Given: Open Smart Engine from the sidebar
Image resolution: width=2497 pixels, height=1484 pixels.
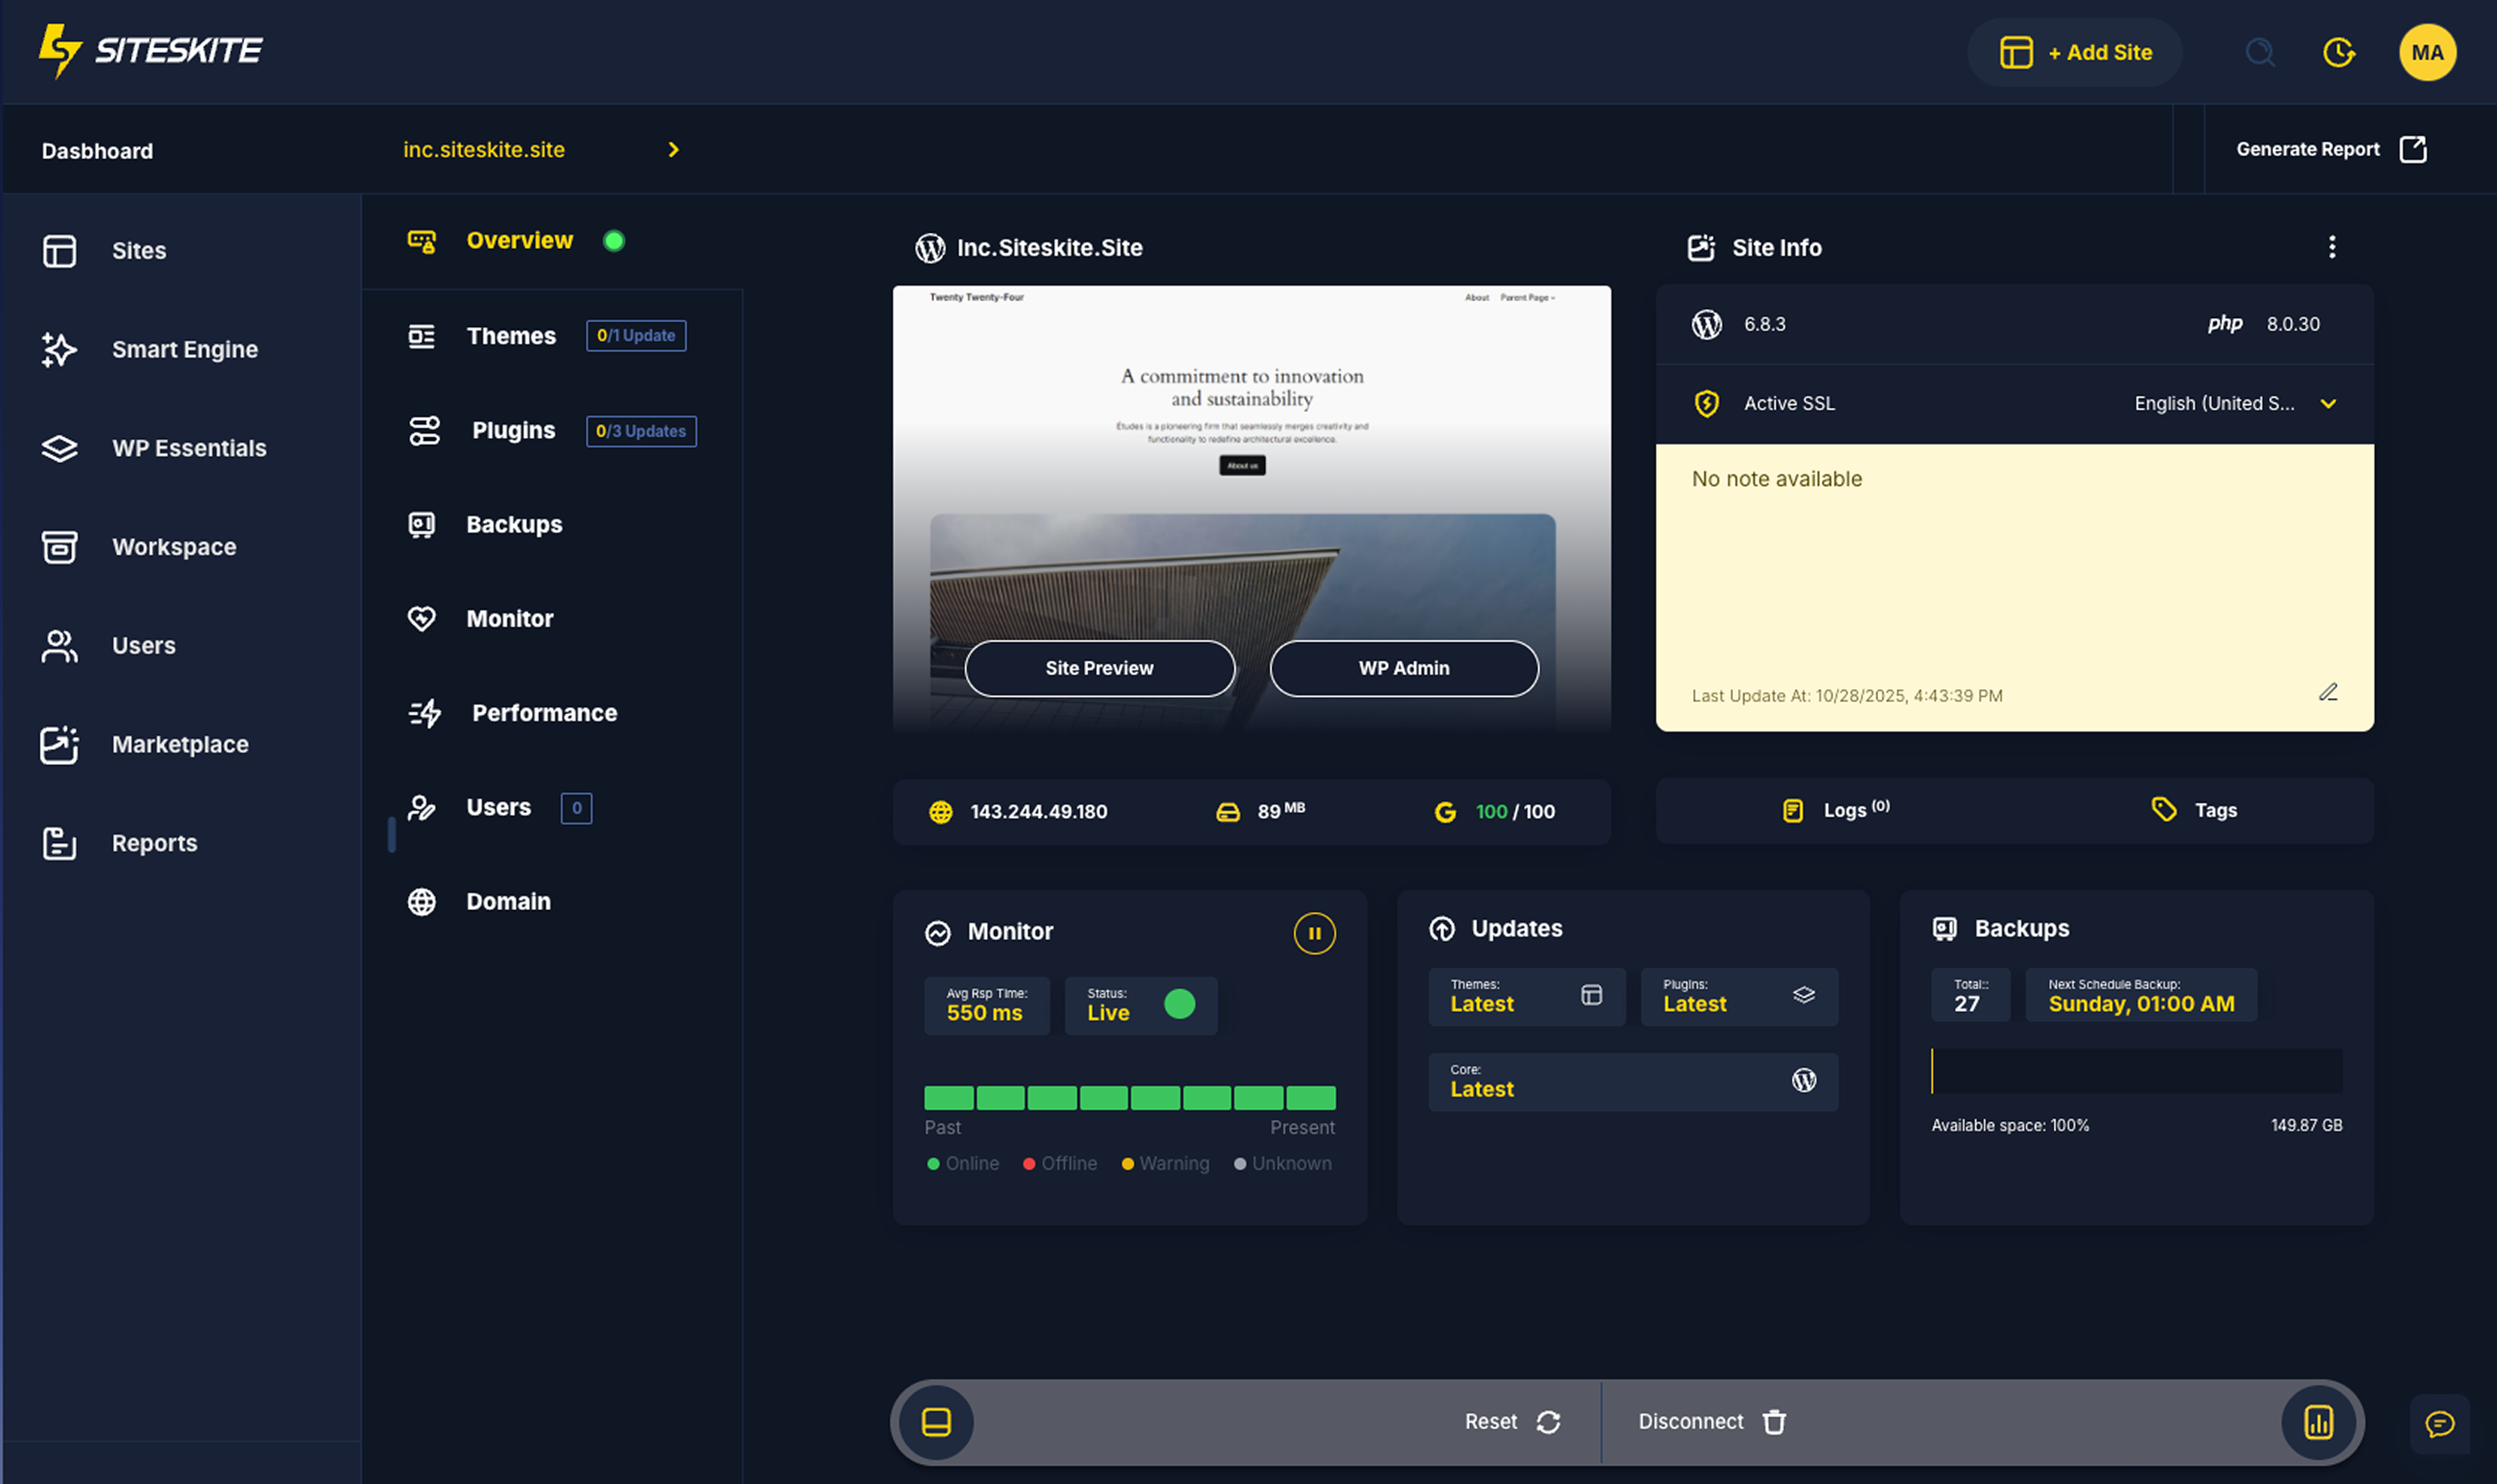Looking at the screenshot, I should (184, 349).
